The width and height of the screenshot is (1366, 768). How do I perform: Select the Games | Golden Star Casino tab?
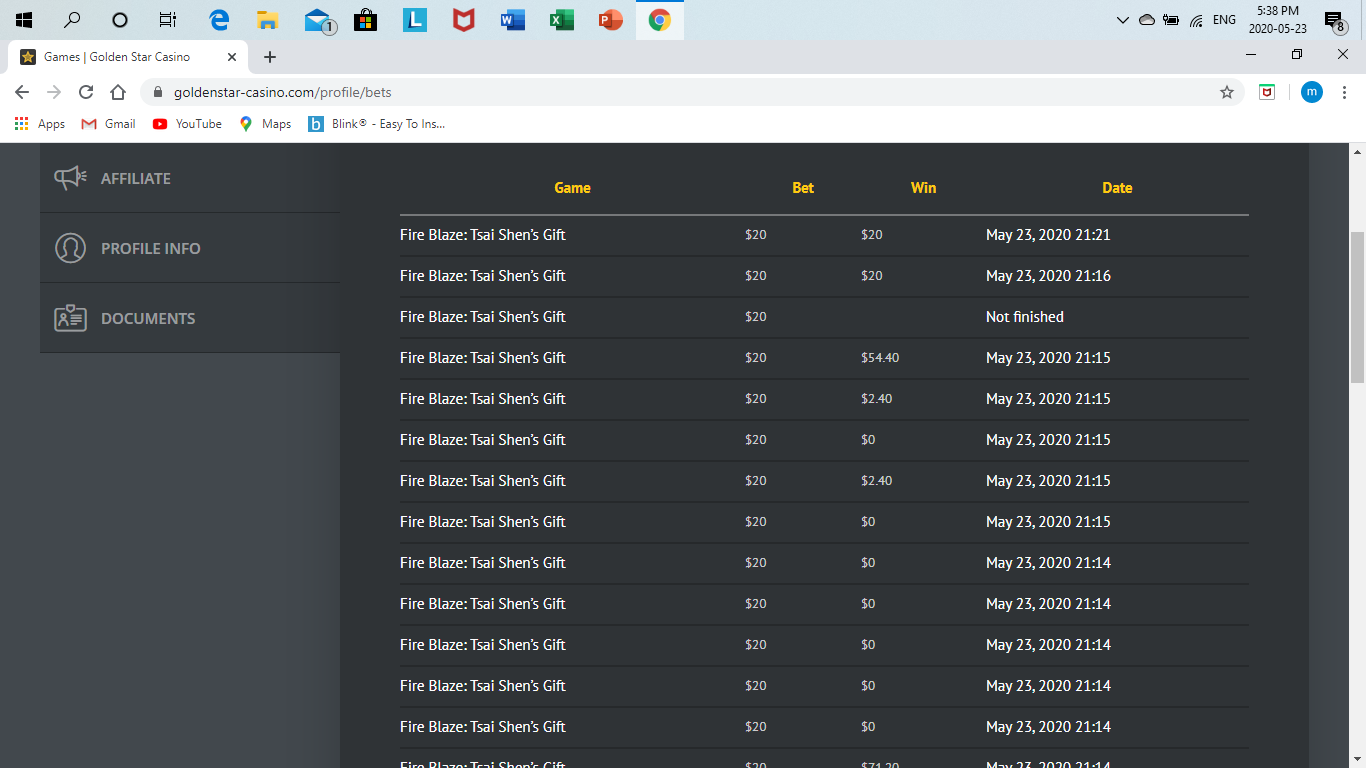(130, 57)
